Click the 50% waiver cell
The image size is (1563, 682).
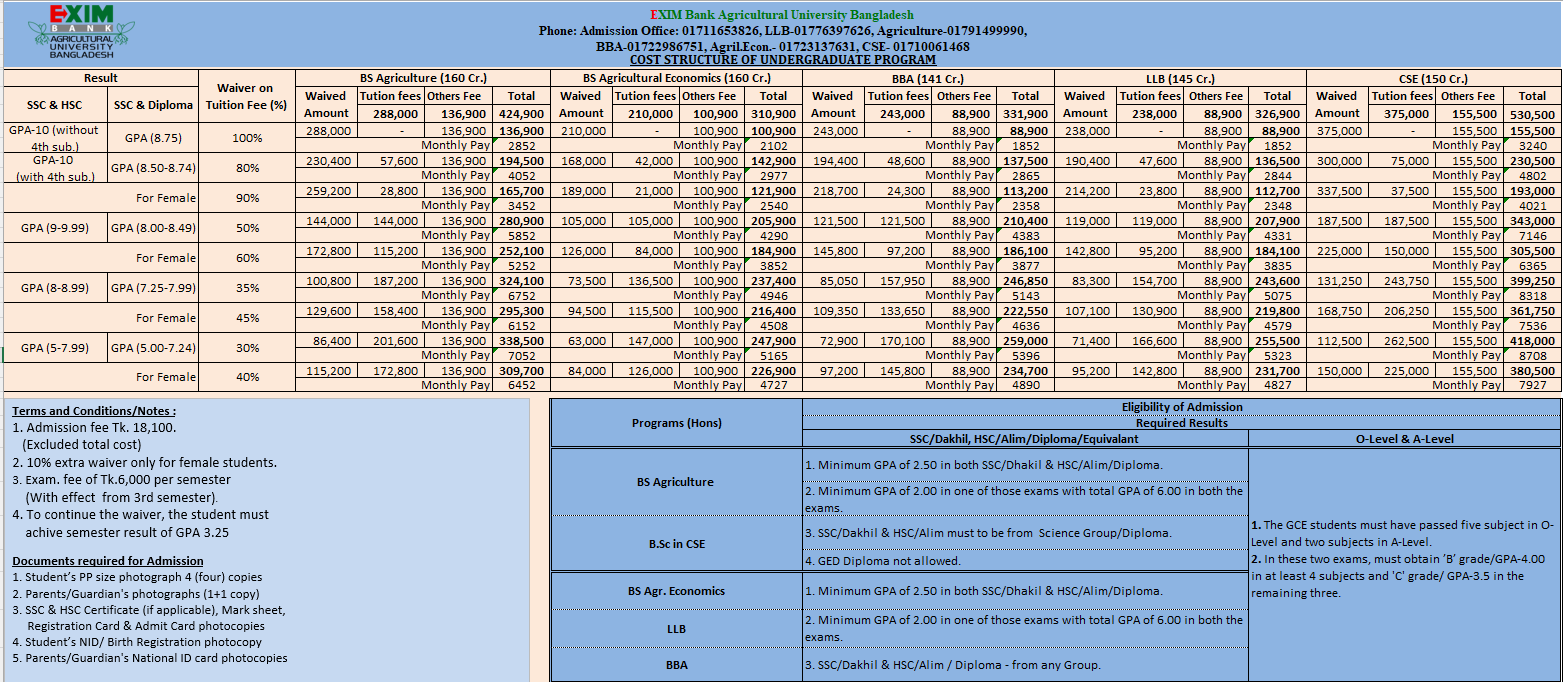coord(246,228)
